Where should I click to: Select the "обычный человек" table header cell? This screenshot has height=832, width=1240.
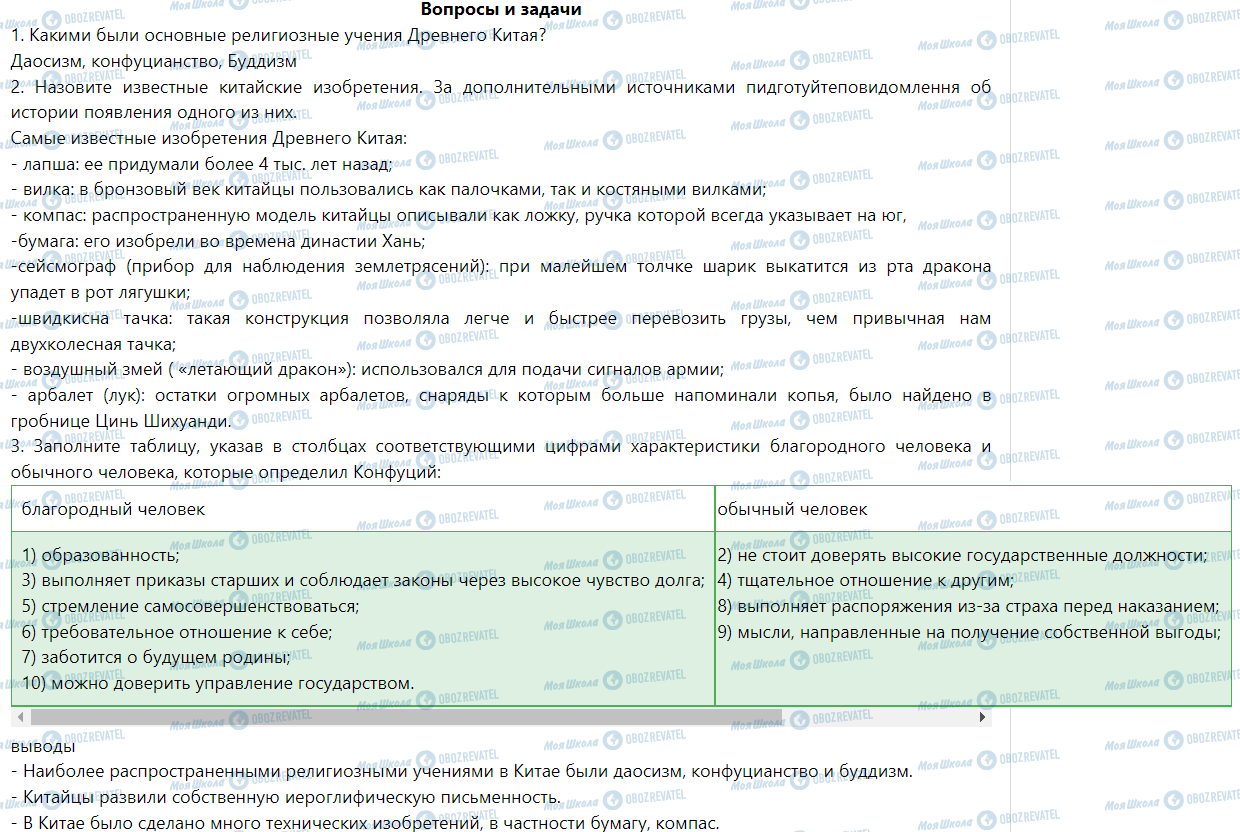792,509
